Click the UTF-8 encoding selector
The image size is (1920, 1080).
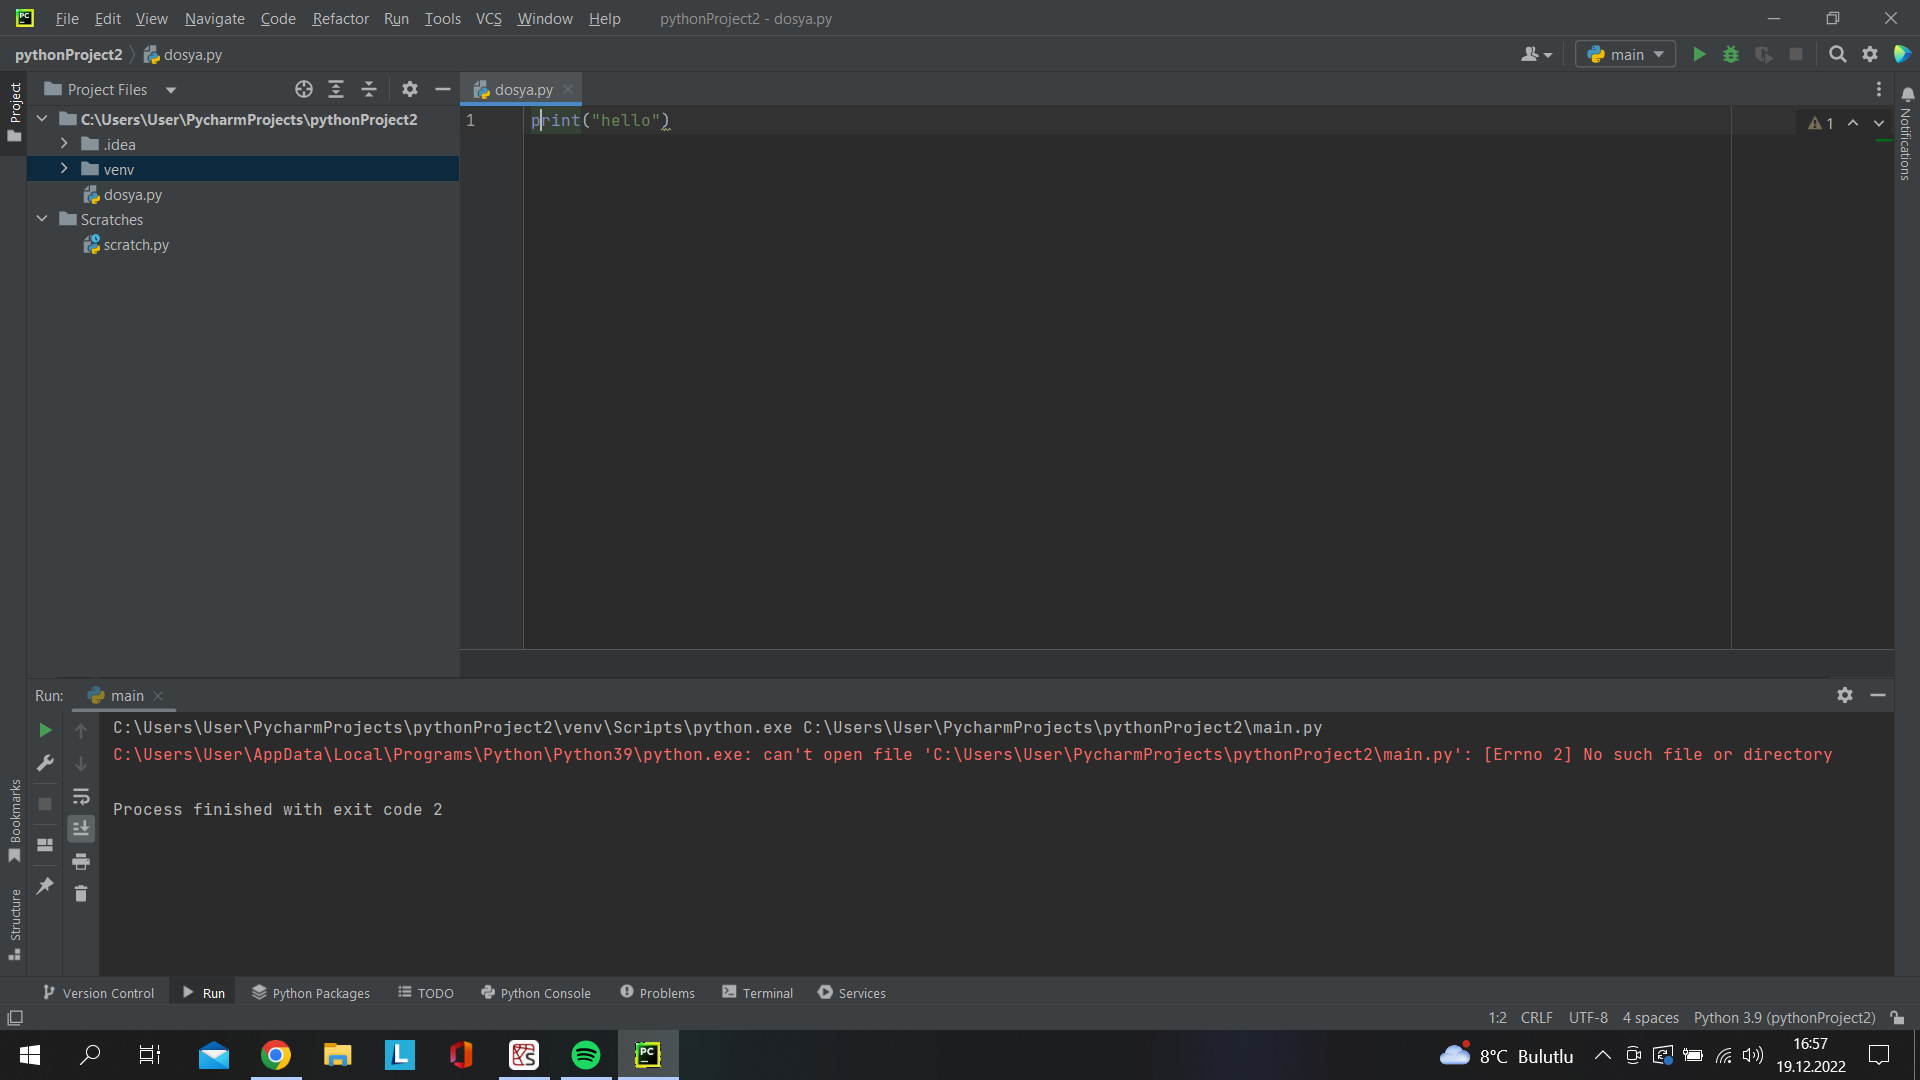click(x=1588, y=1018)
